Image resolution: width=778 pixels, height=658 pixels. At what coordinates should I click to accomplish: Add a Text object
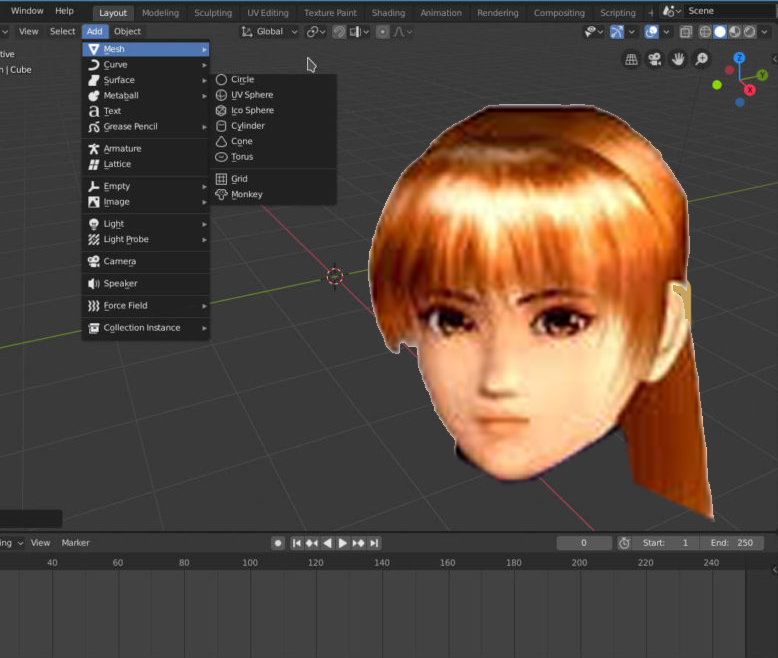coord(146,111)
